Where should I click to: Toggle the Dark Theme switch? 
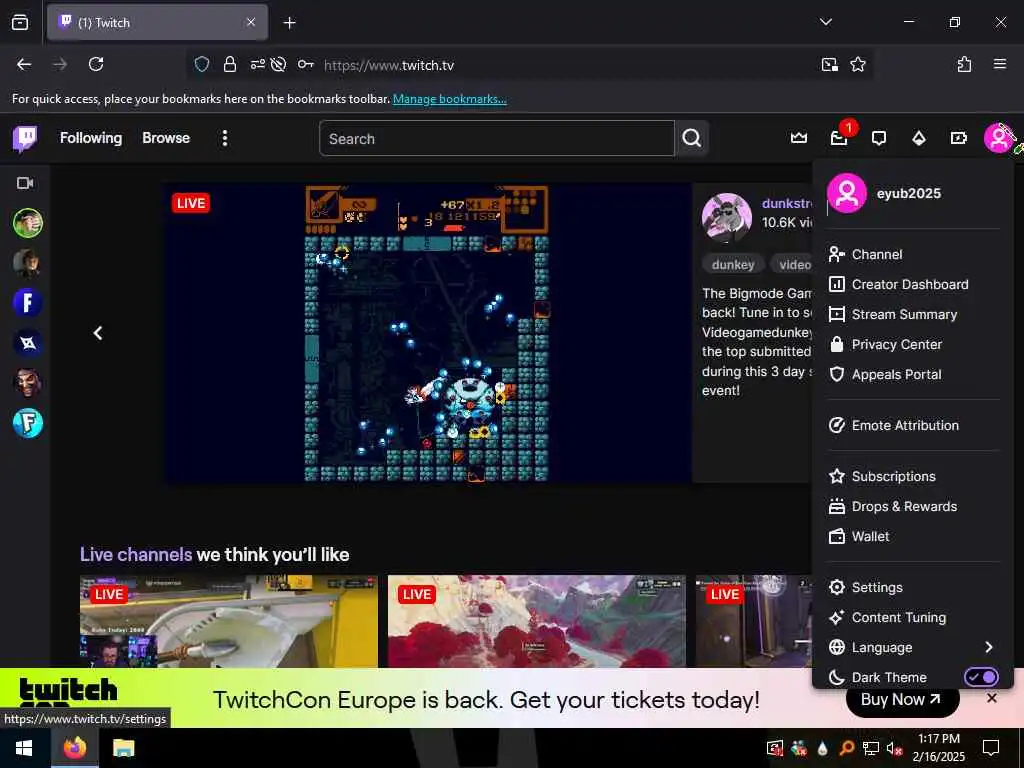point(982,677)
